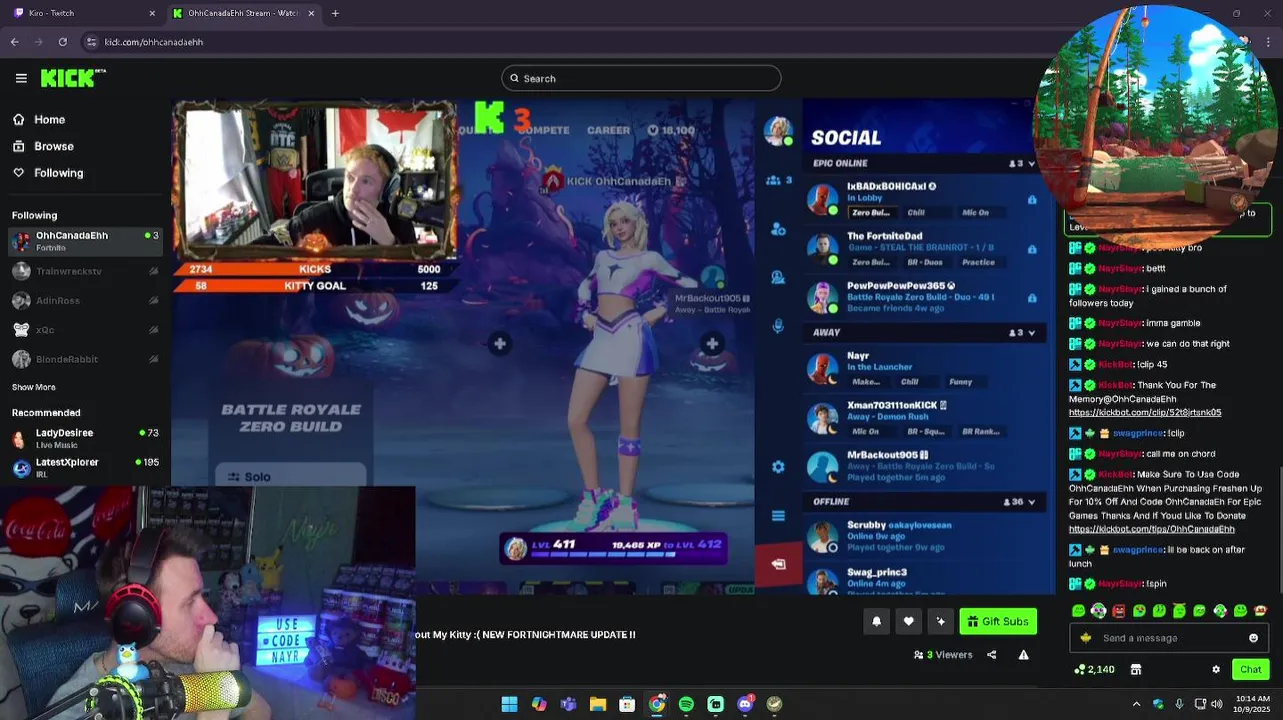Open Spotify from the taskbar
Image resolution: width=1283 pixels, height=720 pixels.
686,704
